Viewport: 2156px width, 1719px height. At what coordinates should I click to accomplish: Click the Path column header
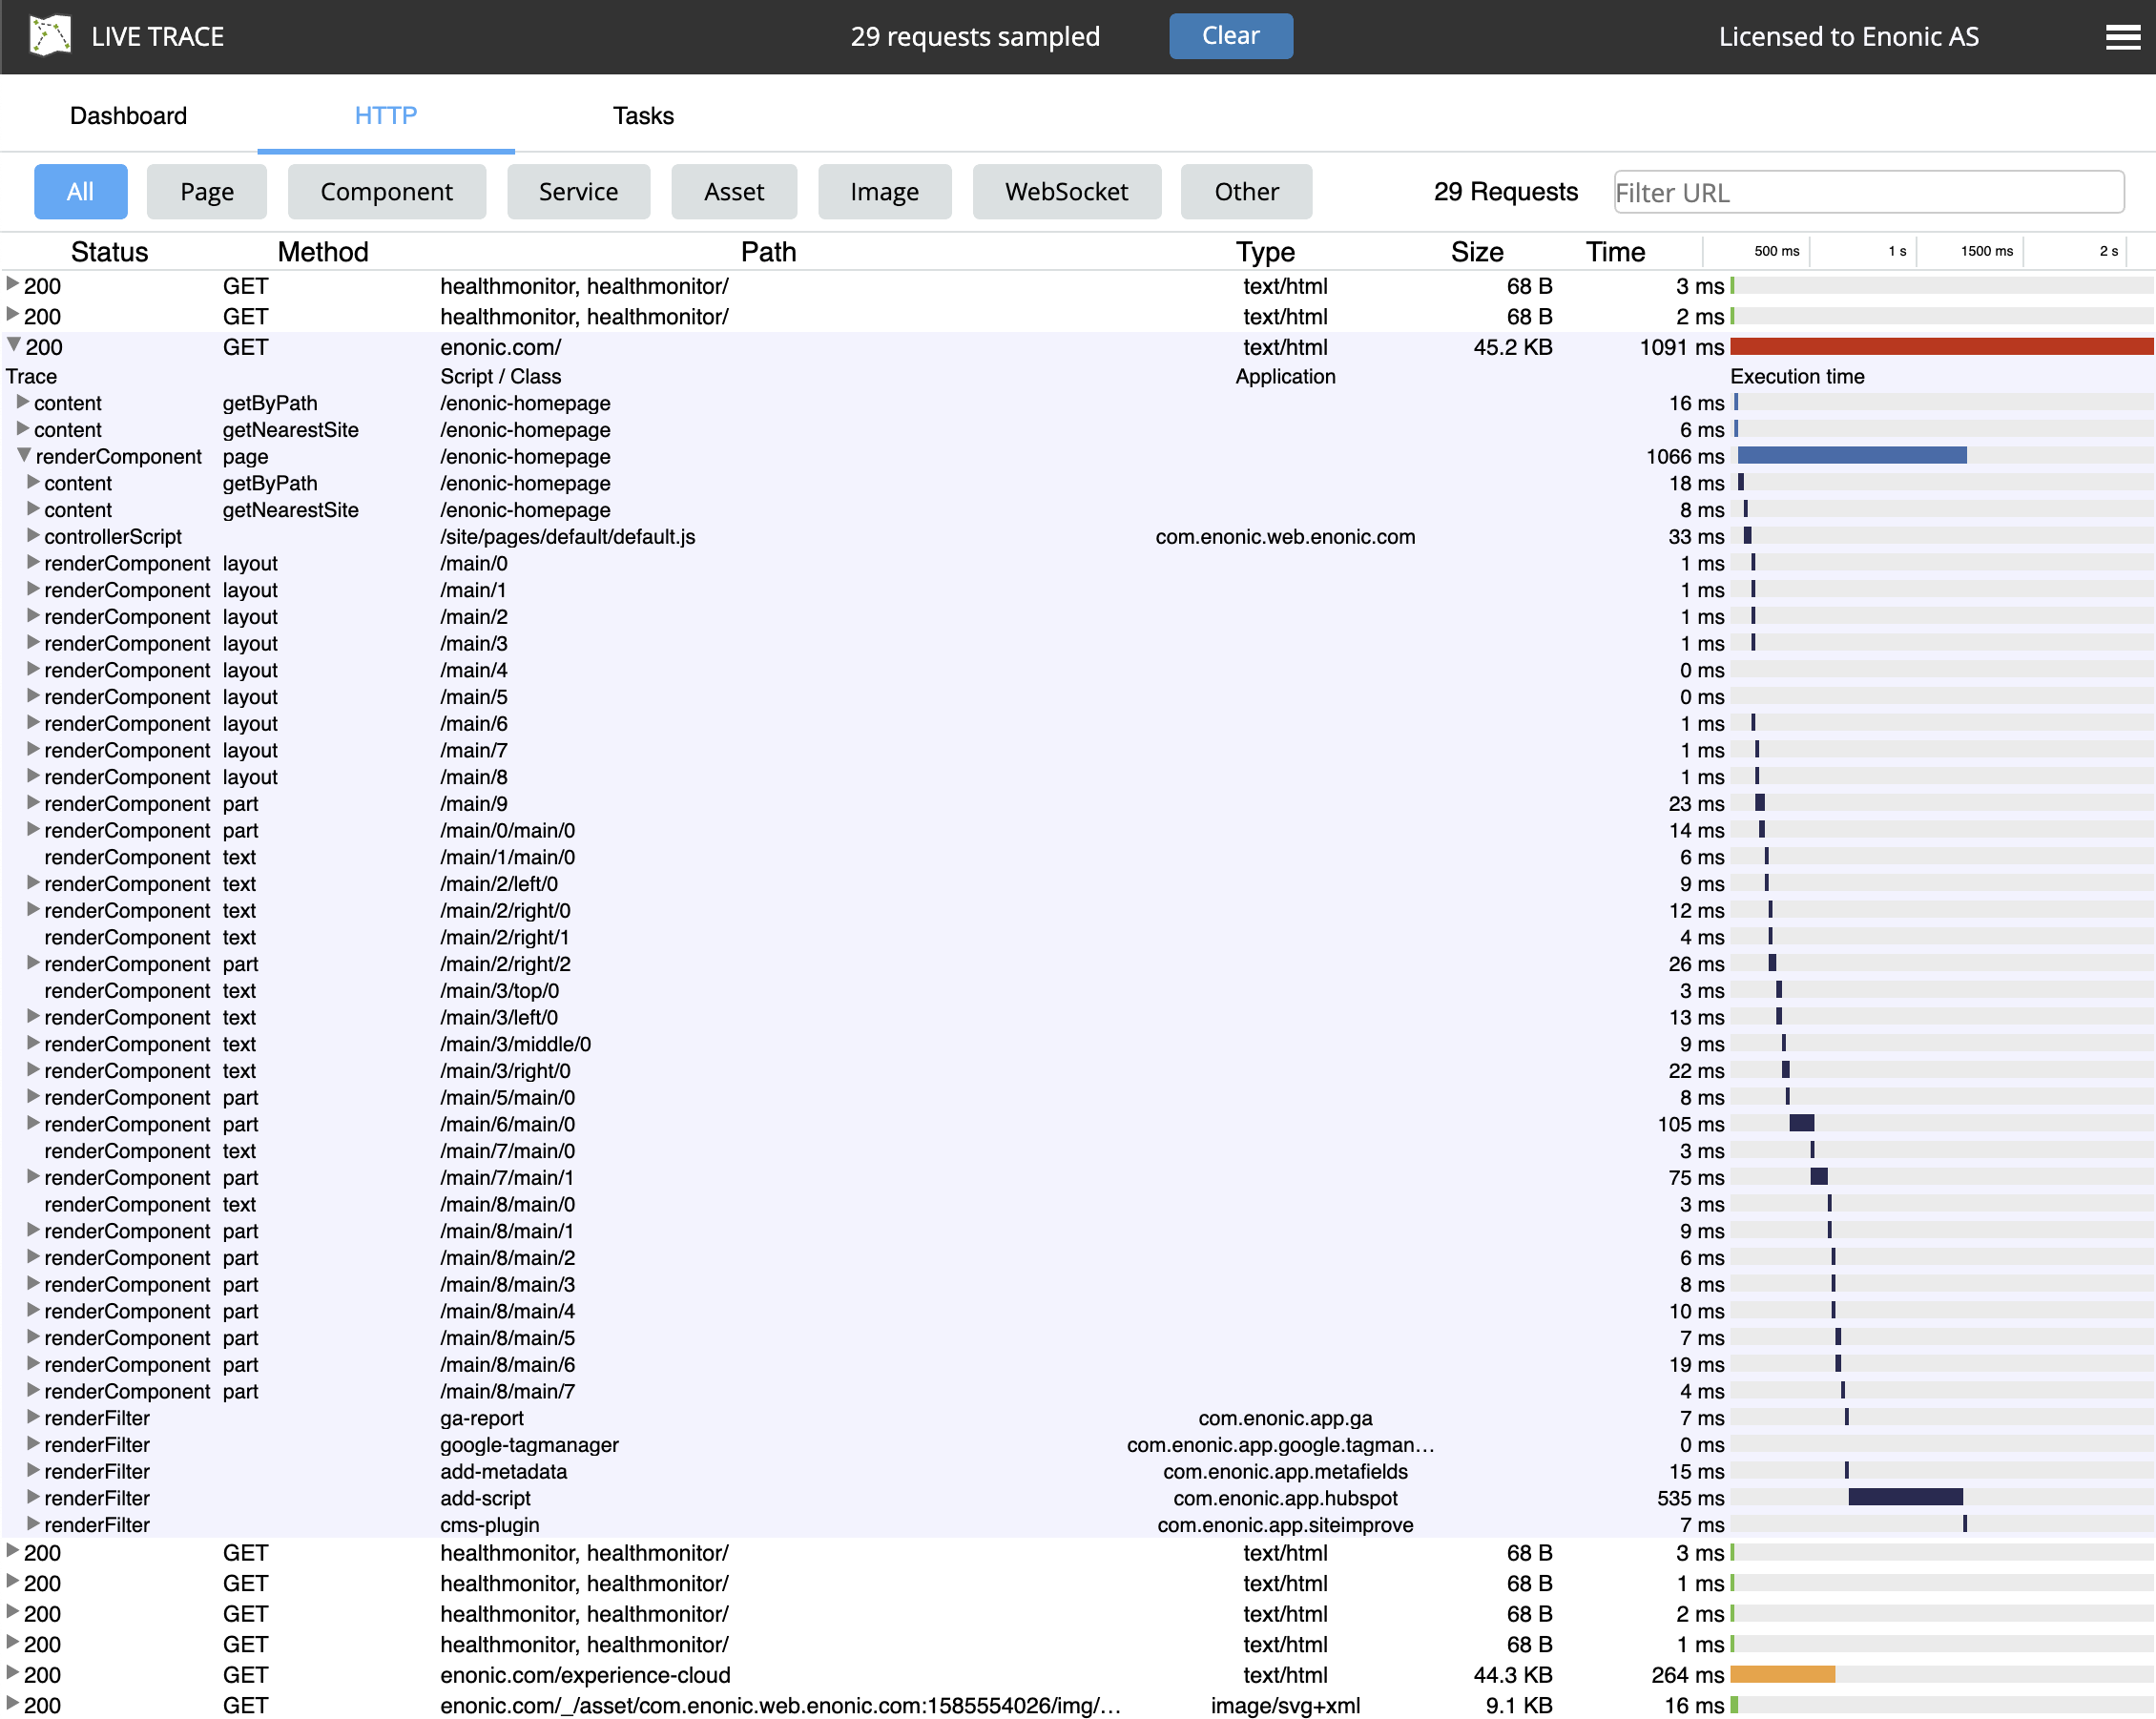[x=768, y=252]
